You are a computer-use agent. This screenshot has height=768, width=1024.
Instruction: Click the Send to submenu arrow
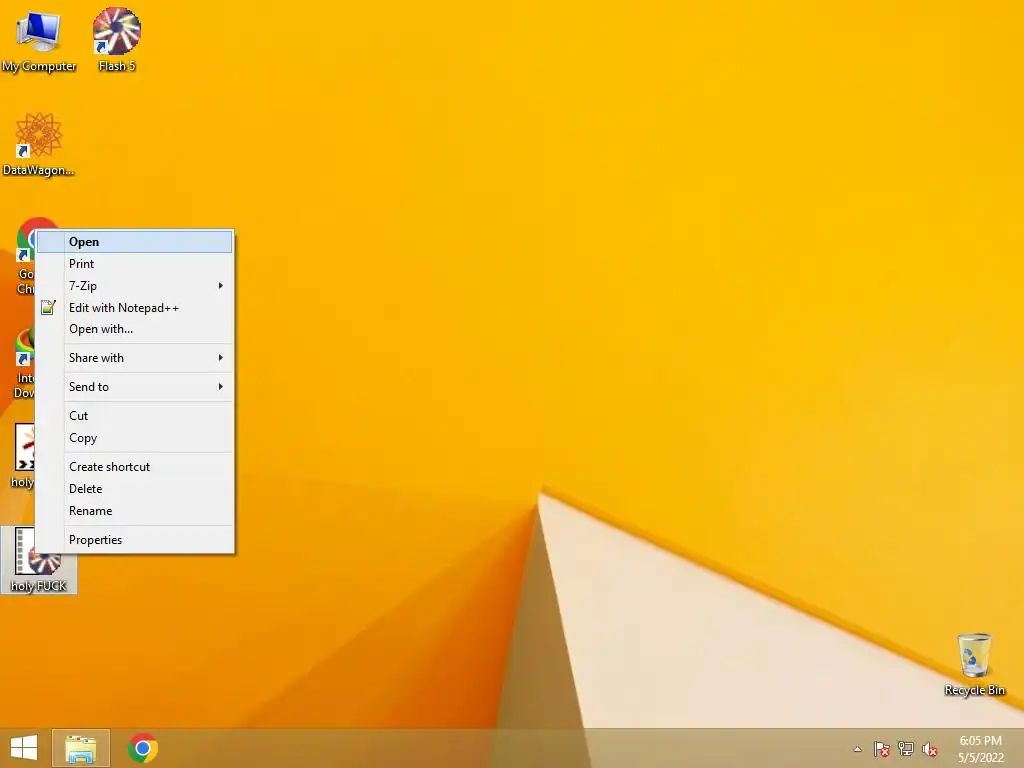(x=221, y=387)
